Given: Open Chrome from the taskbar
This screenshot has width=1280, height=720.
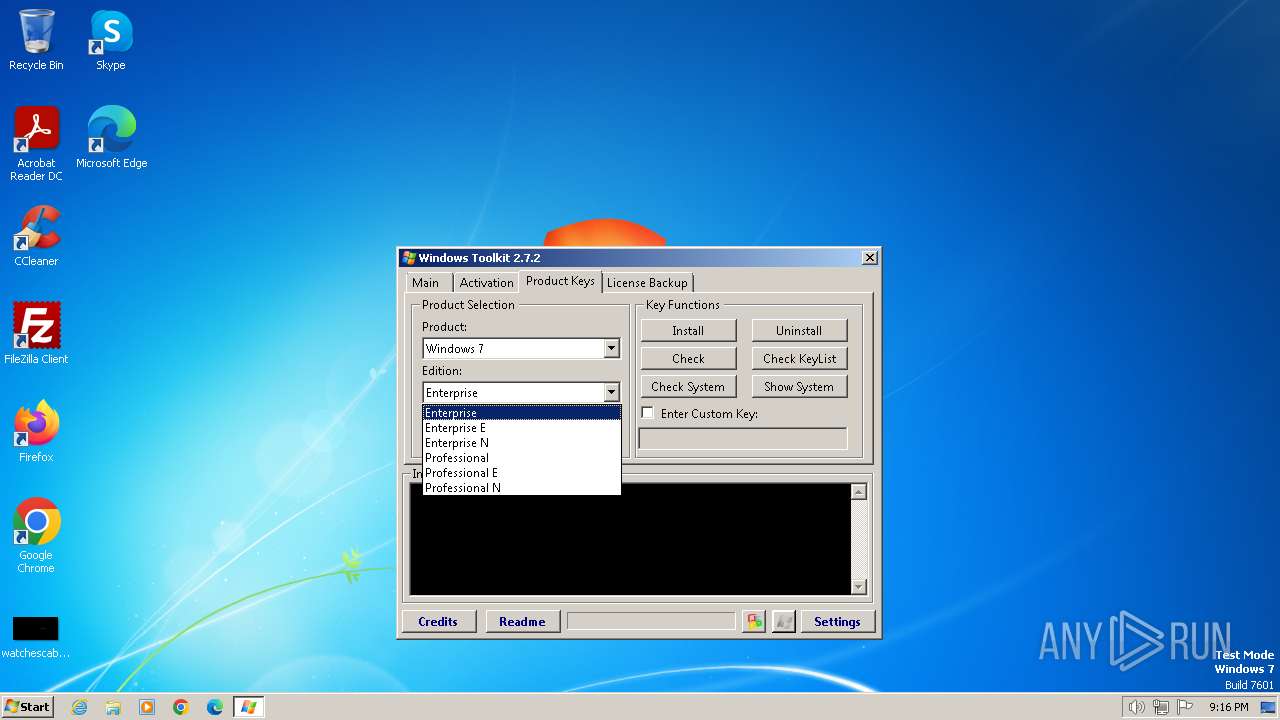Looking at the screenshot, I should 181,707.
